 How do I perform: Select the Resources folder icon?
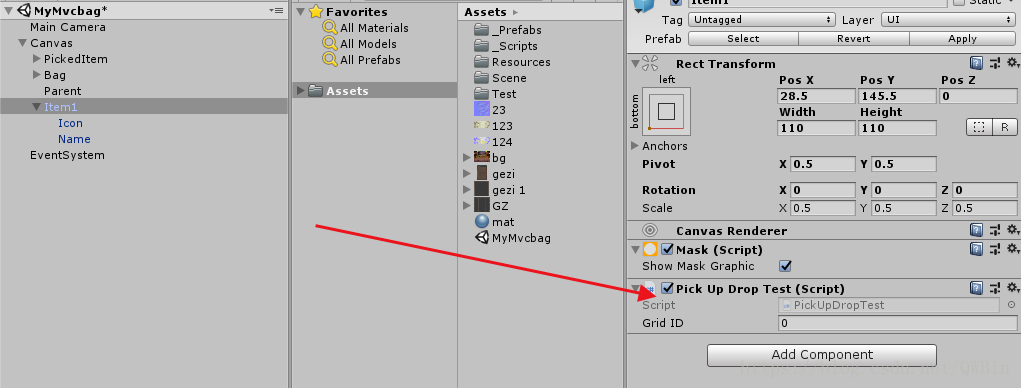(481, 62)
